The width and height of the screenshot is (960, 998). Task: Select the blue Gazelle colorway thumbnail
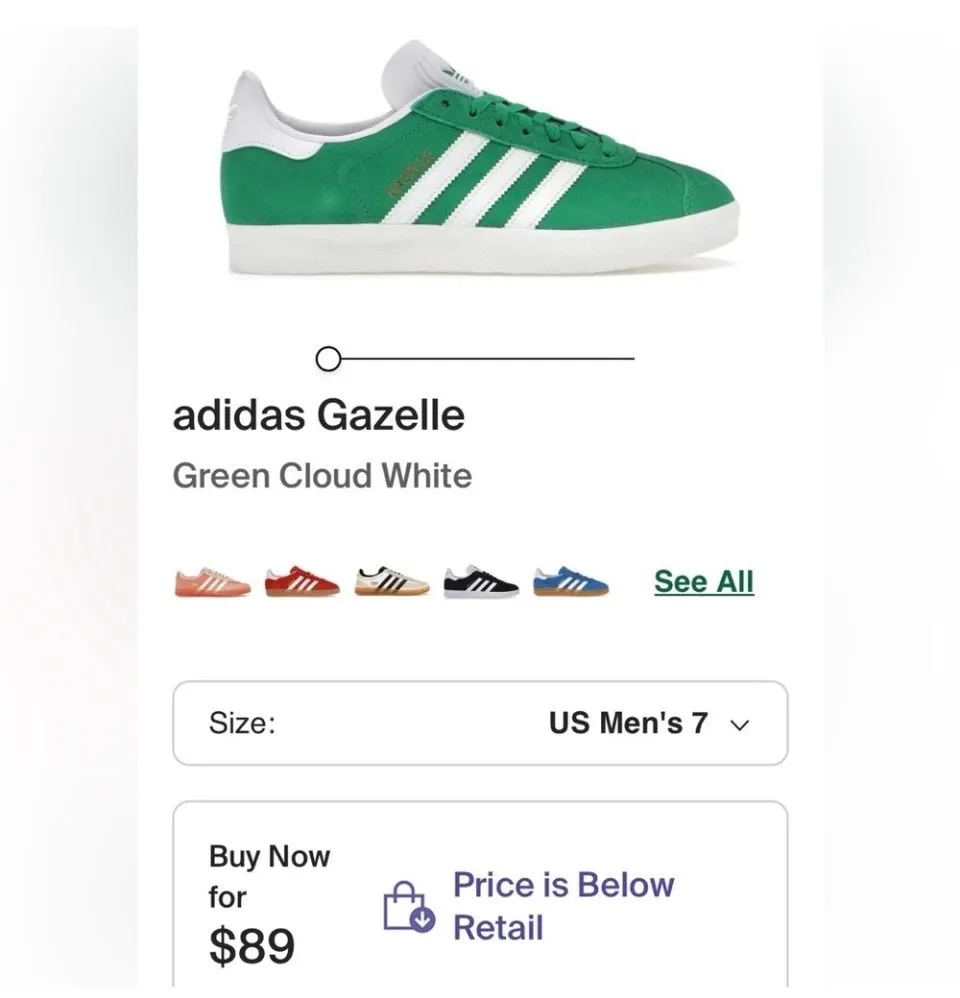point(571,581)
